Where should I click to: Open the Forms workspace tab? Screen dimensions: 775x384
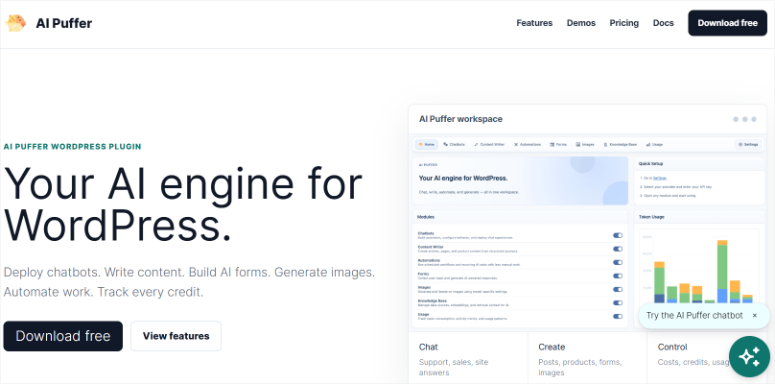click(x=559, y=144)
